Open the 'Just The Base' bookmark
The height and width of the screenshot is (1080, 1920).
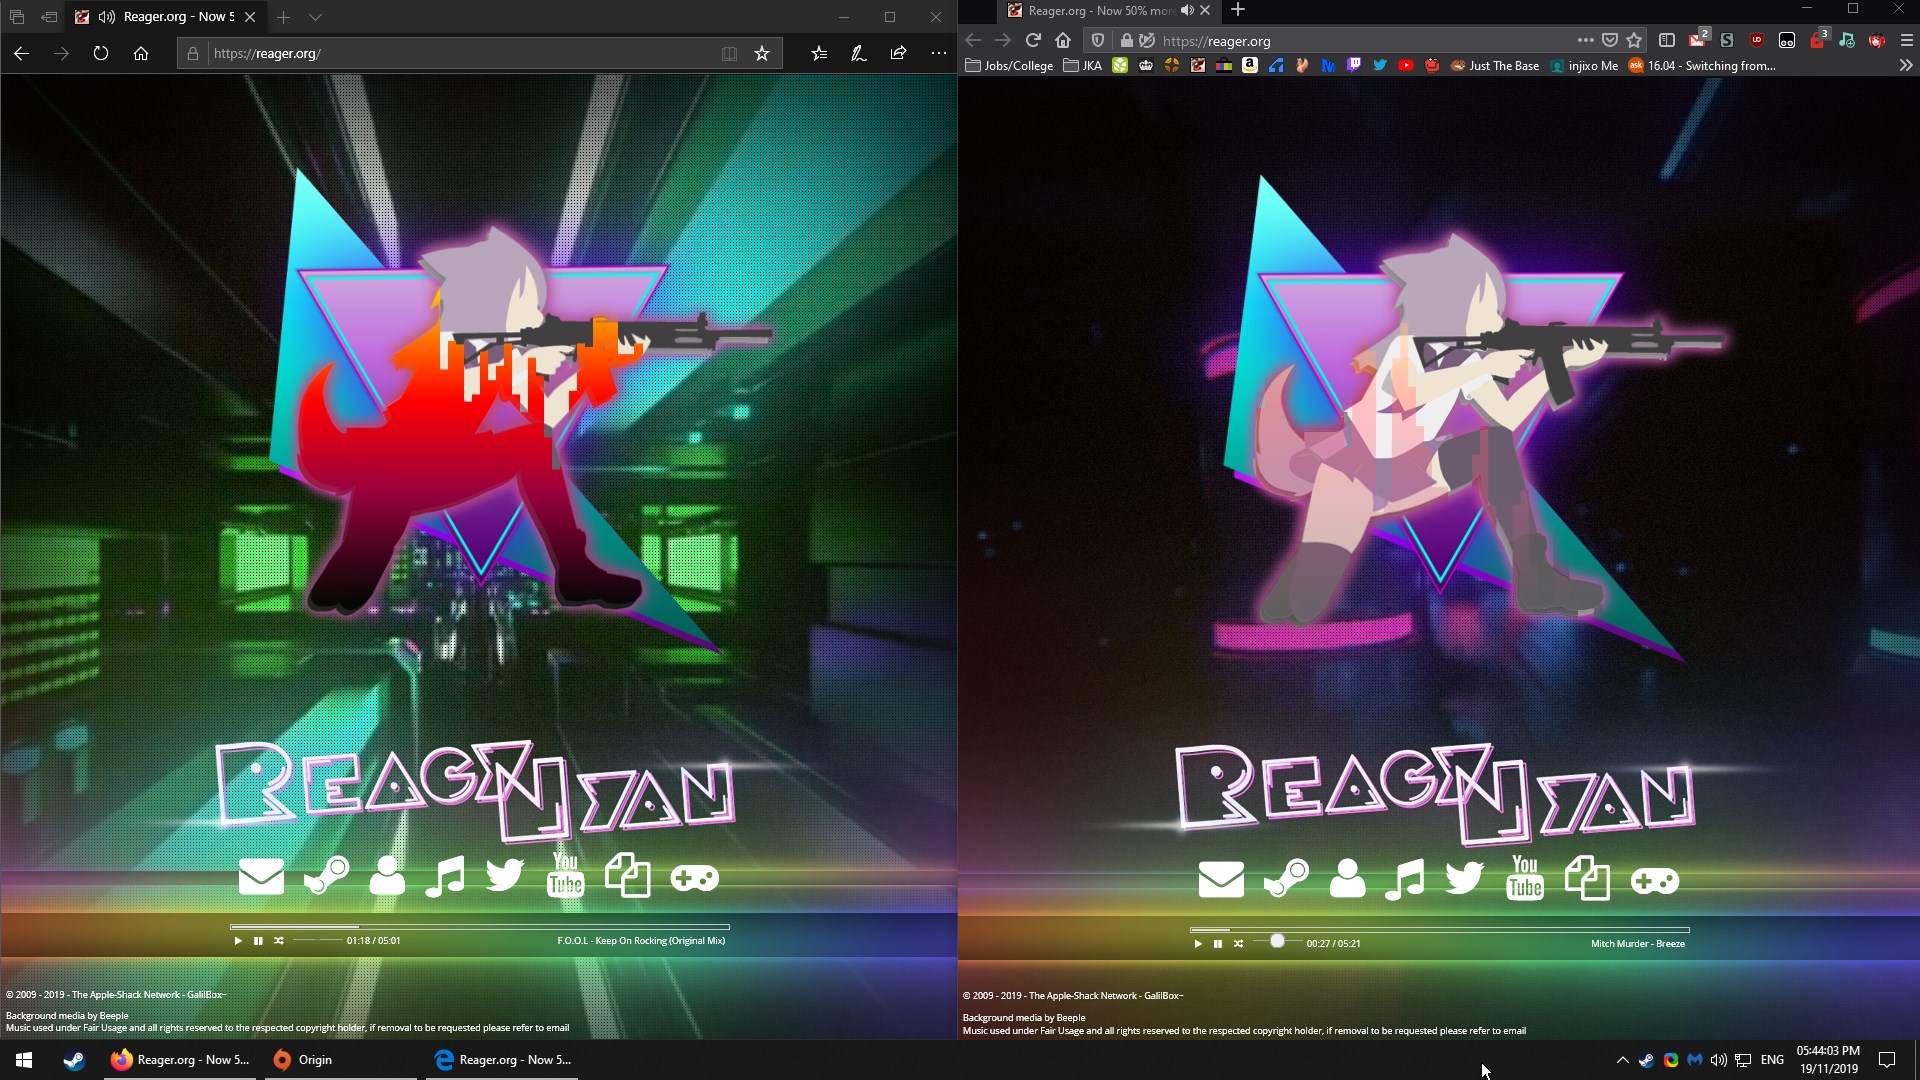tap(1495, 65)
